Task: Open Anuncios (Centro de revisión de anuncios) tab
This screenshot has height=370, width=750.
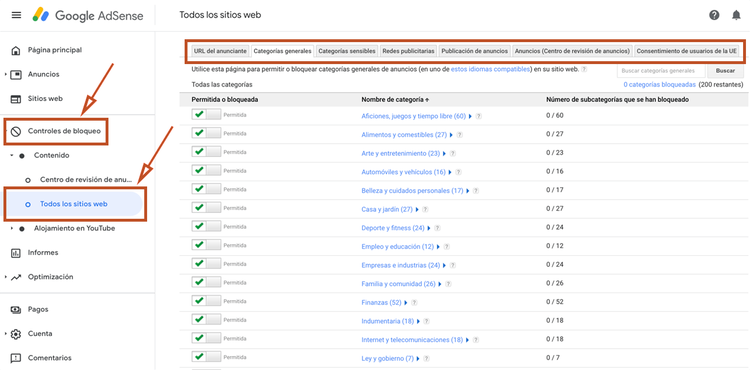Action: 573,51
